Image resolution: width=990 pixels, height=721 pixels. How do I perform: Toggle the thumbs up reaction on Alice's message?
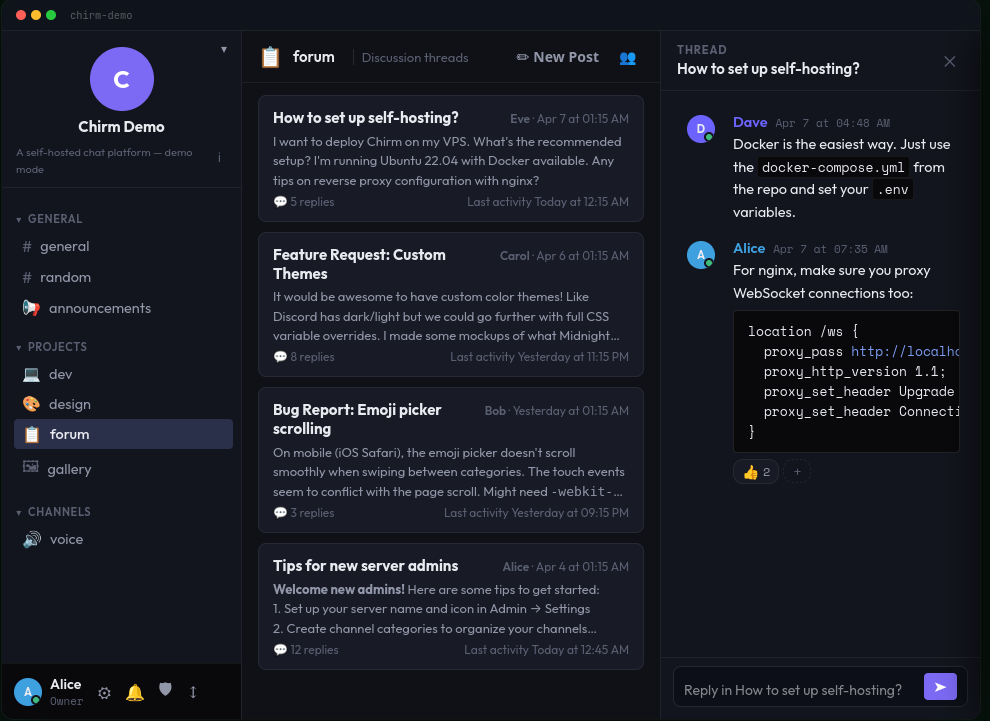point(755,472)
